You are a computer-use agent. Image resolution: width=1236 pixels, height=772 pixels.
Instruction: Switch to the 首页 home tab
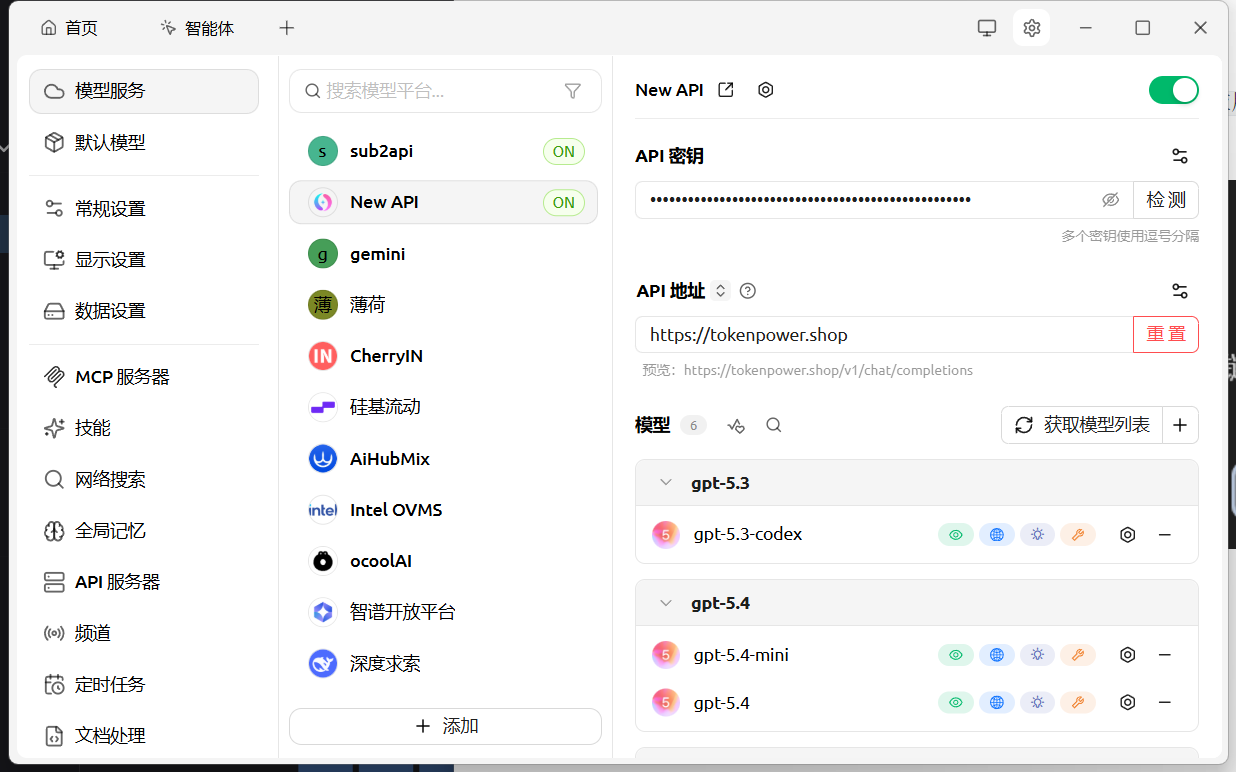pos(70,28)
